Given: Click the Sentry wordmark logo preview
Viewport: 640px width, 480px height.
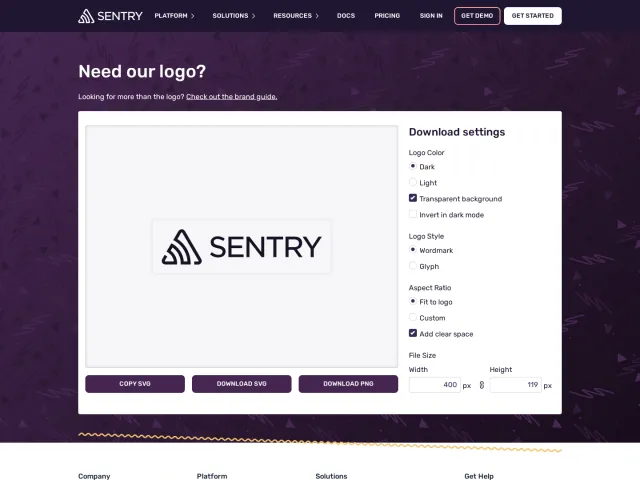Looking at the screenshot, I should pyautogui.click(x=242, y=247).
